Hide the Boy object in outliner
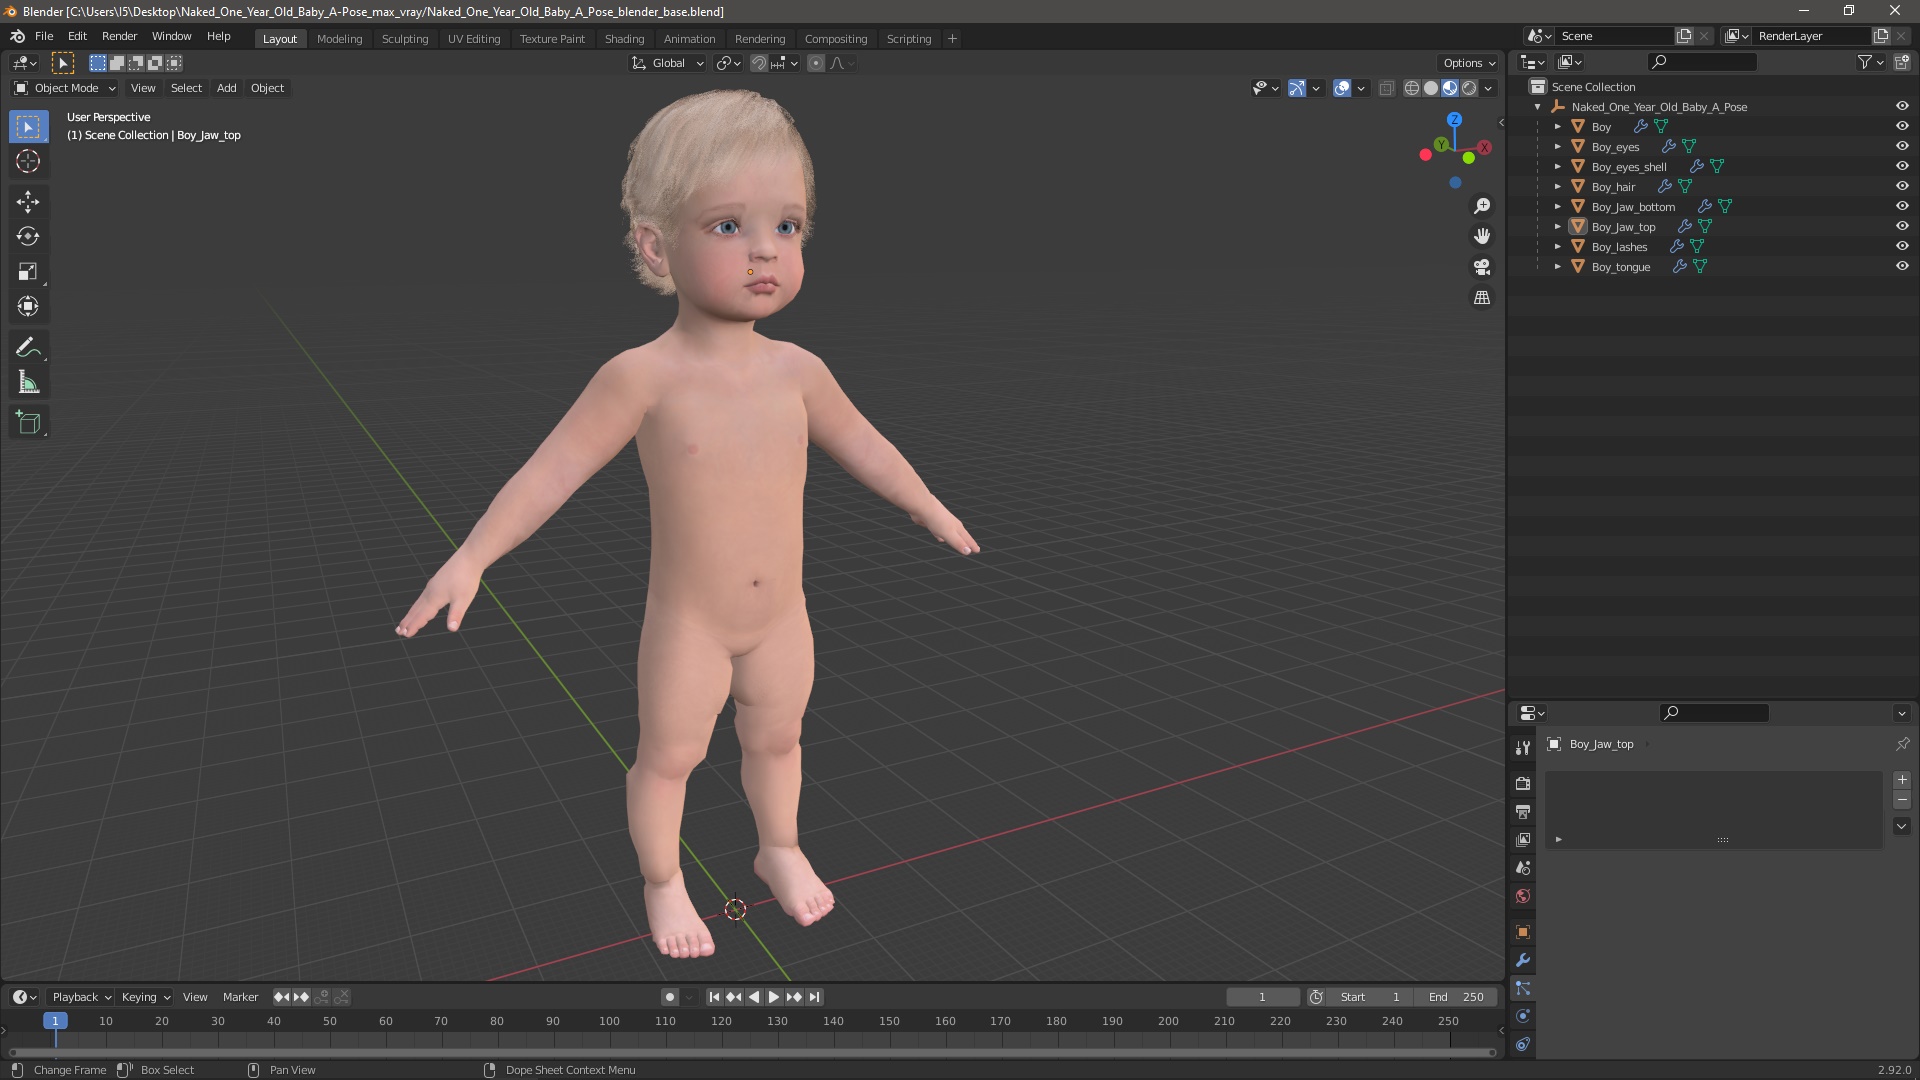Screen dimensions: 1920x1080 (x=1902, y=127)
